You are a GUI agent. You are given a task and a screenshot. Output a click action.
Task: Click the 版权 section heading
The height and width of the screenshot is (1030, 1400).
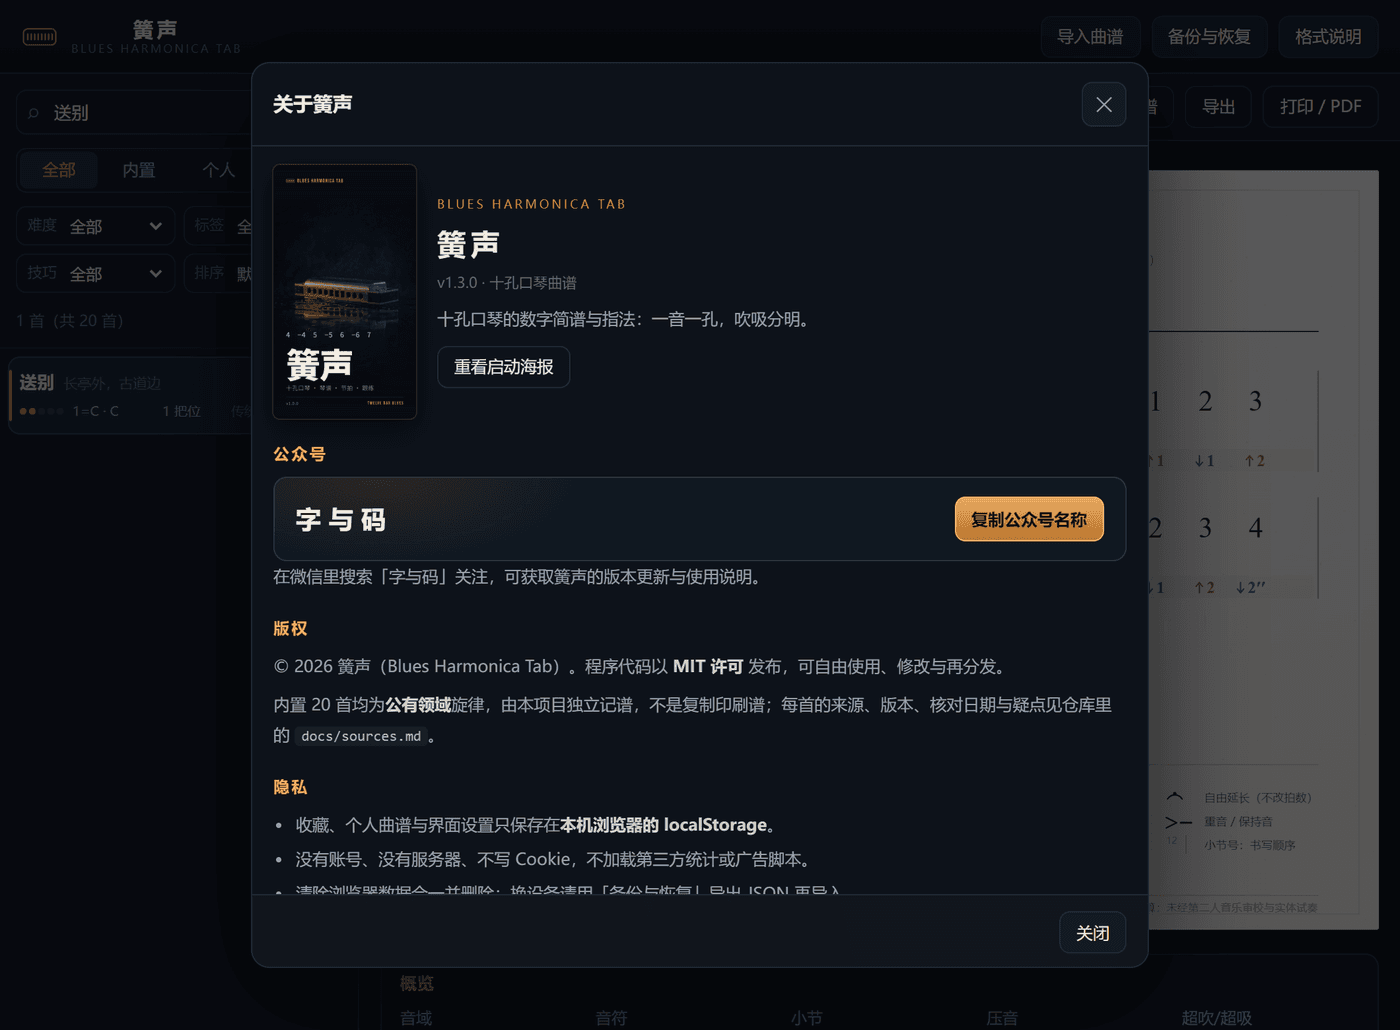pos(290,629)
